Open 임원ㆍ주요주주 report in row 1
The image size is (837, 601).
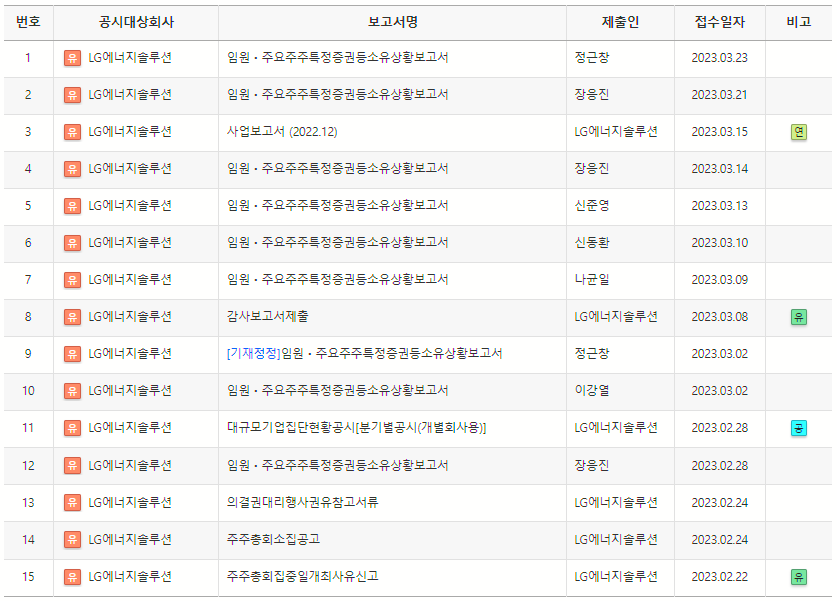click(x=337, y=57)
